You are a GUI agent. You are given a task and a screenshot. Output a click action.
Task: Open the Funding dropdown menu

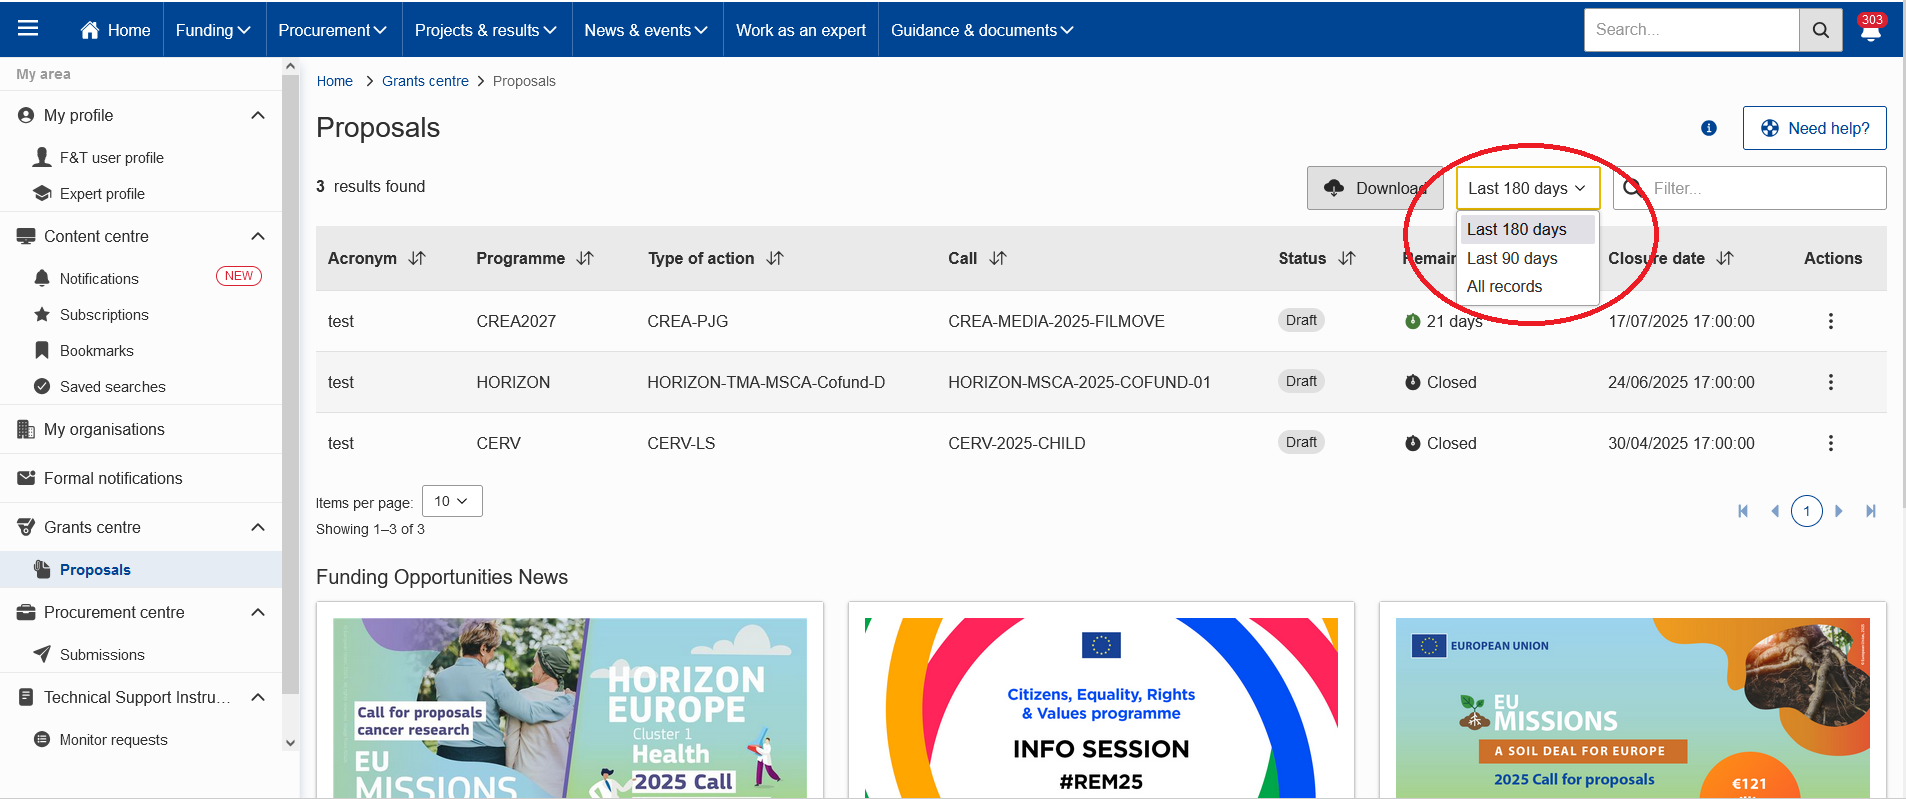[213, 30]
